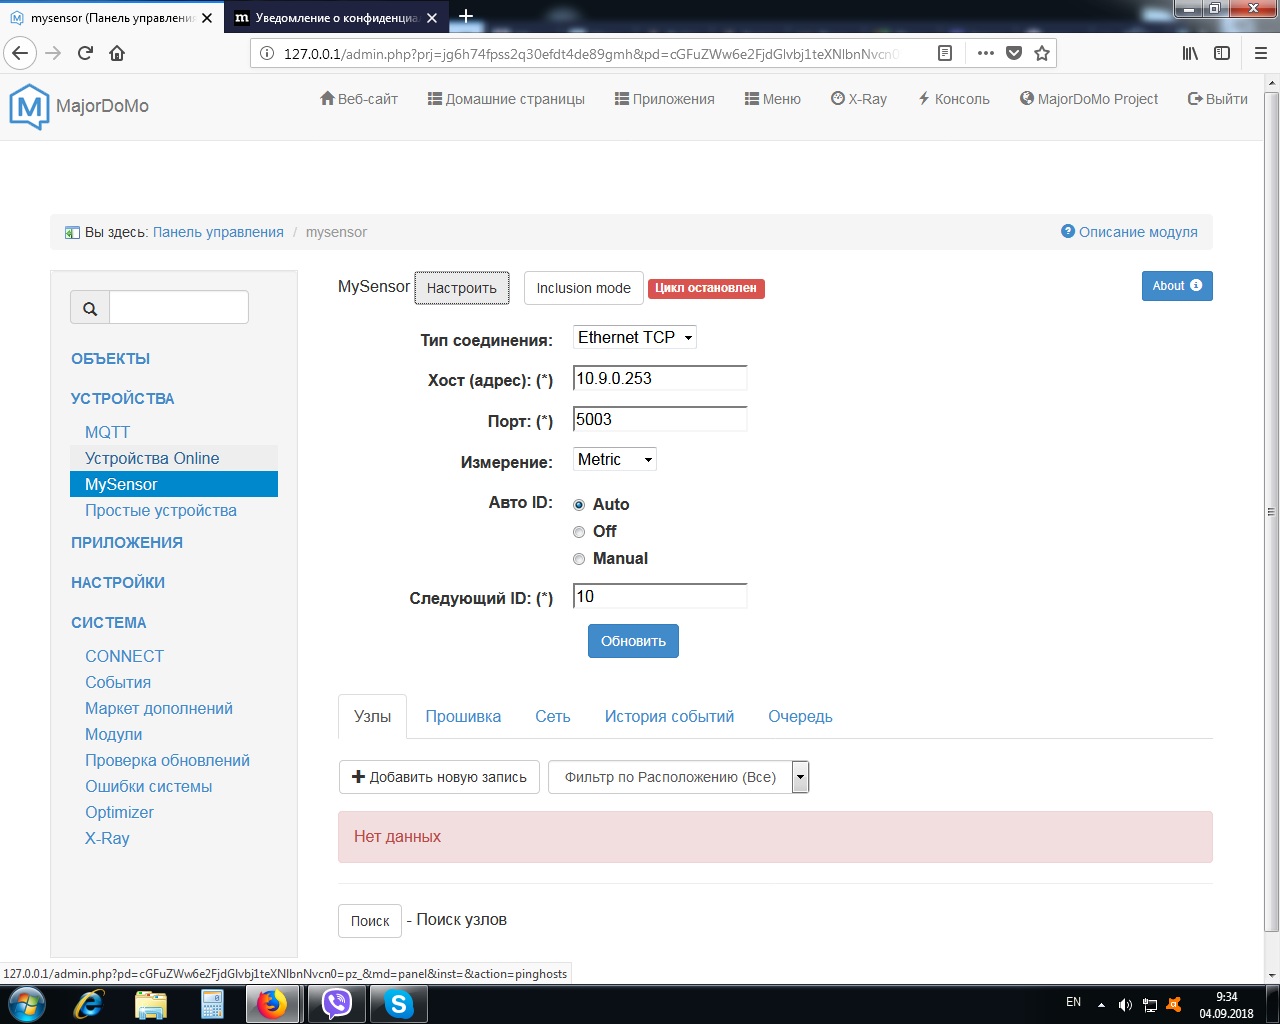Viewport: 1280px width, 1024px height.
Task: Open Домашние страницы top menu
Action: [x=506, y=99]
